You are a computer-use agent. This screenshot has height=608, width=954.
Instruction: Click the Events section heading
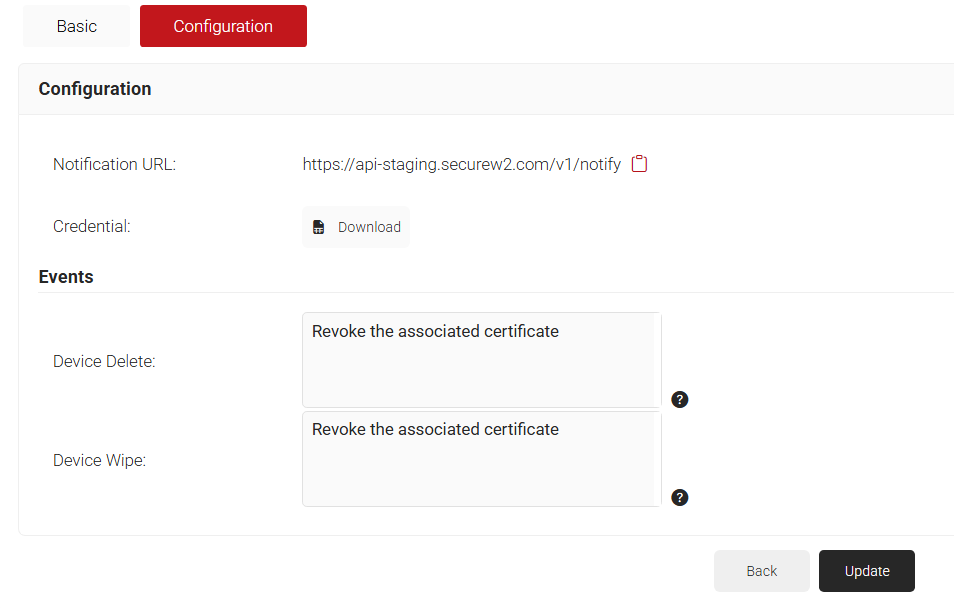[x=66, y=277]
